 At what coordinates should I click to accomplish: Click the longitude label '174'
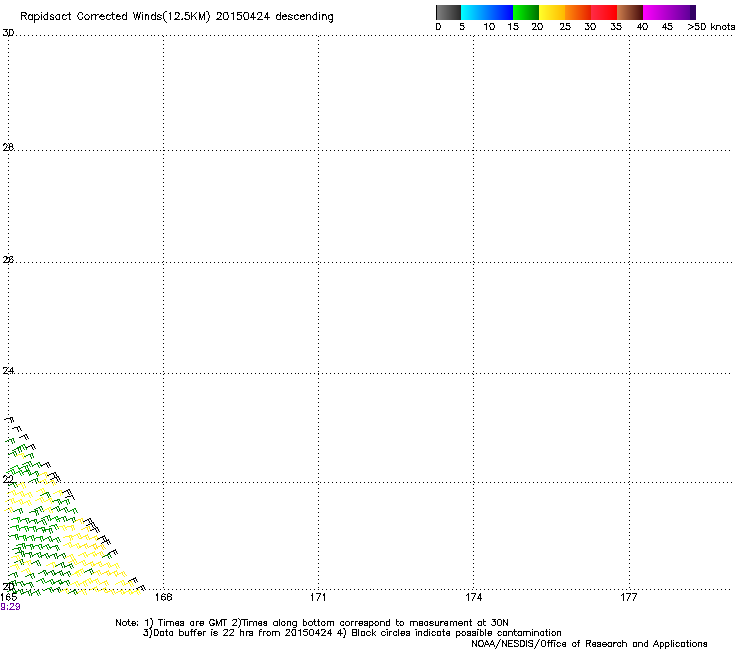click(x=473, y=597)
